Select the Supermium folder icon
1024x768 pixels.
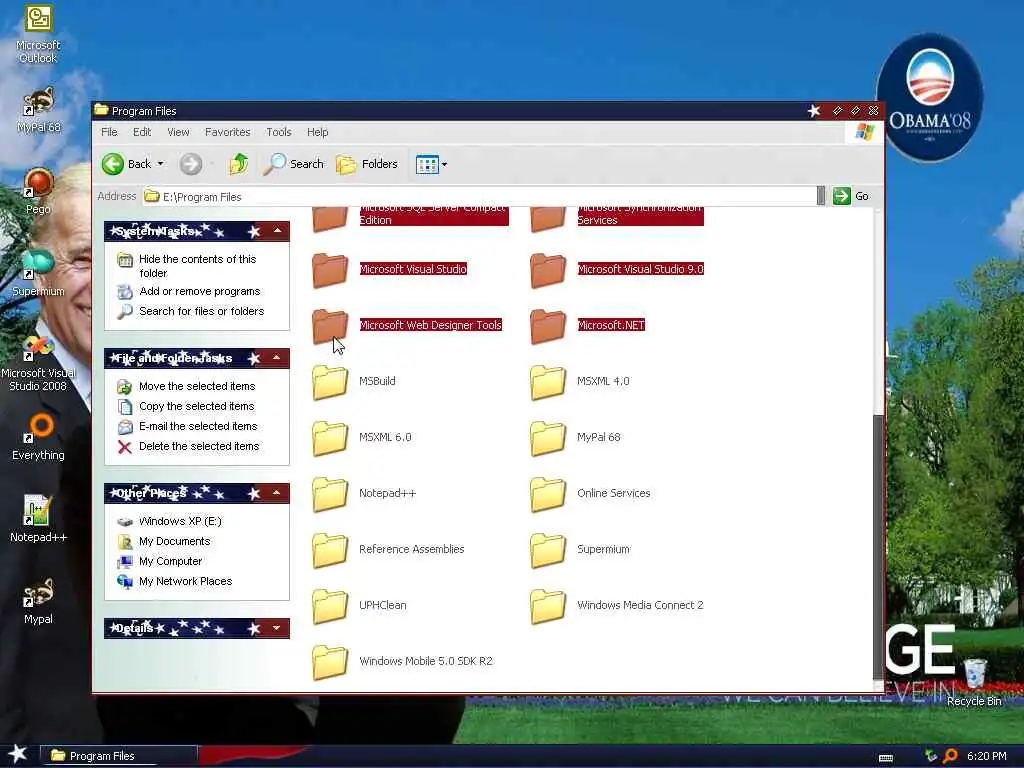tap(548, 550)
